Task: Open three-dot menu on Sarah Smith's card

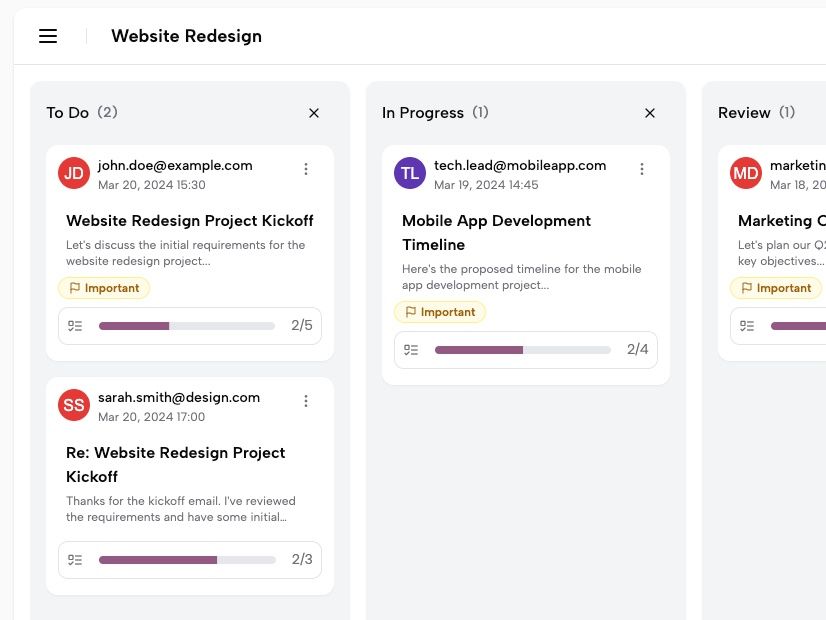Action: point(306,401)
